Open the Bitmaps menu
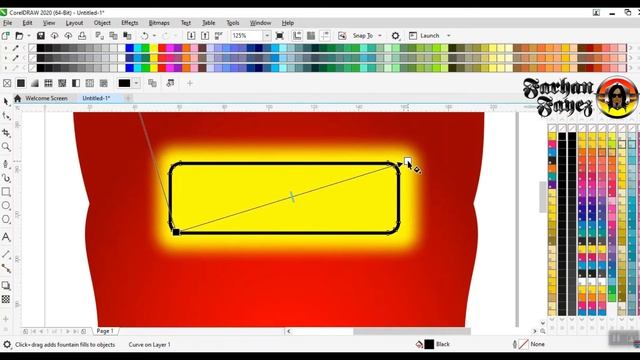This screenshot has height=360, width=640. tap(159, 23)
